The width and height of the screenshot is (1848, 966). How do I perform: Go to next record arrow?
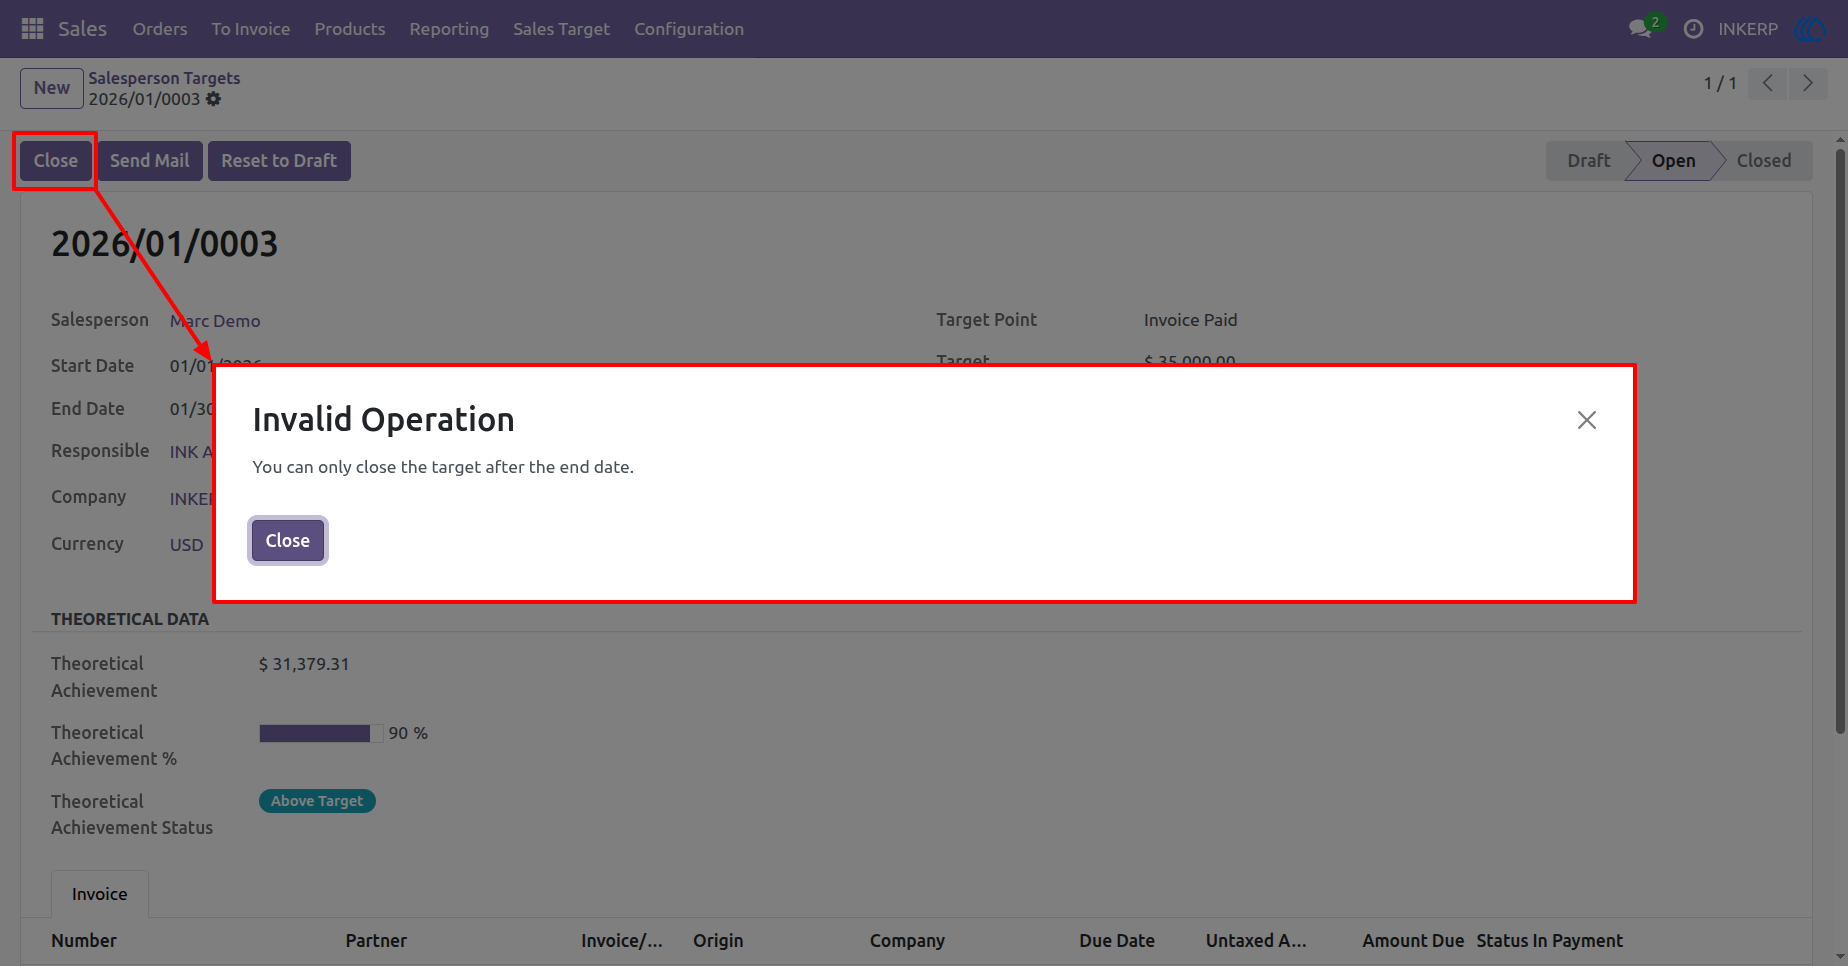click(x=1808, y=83)
